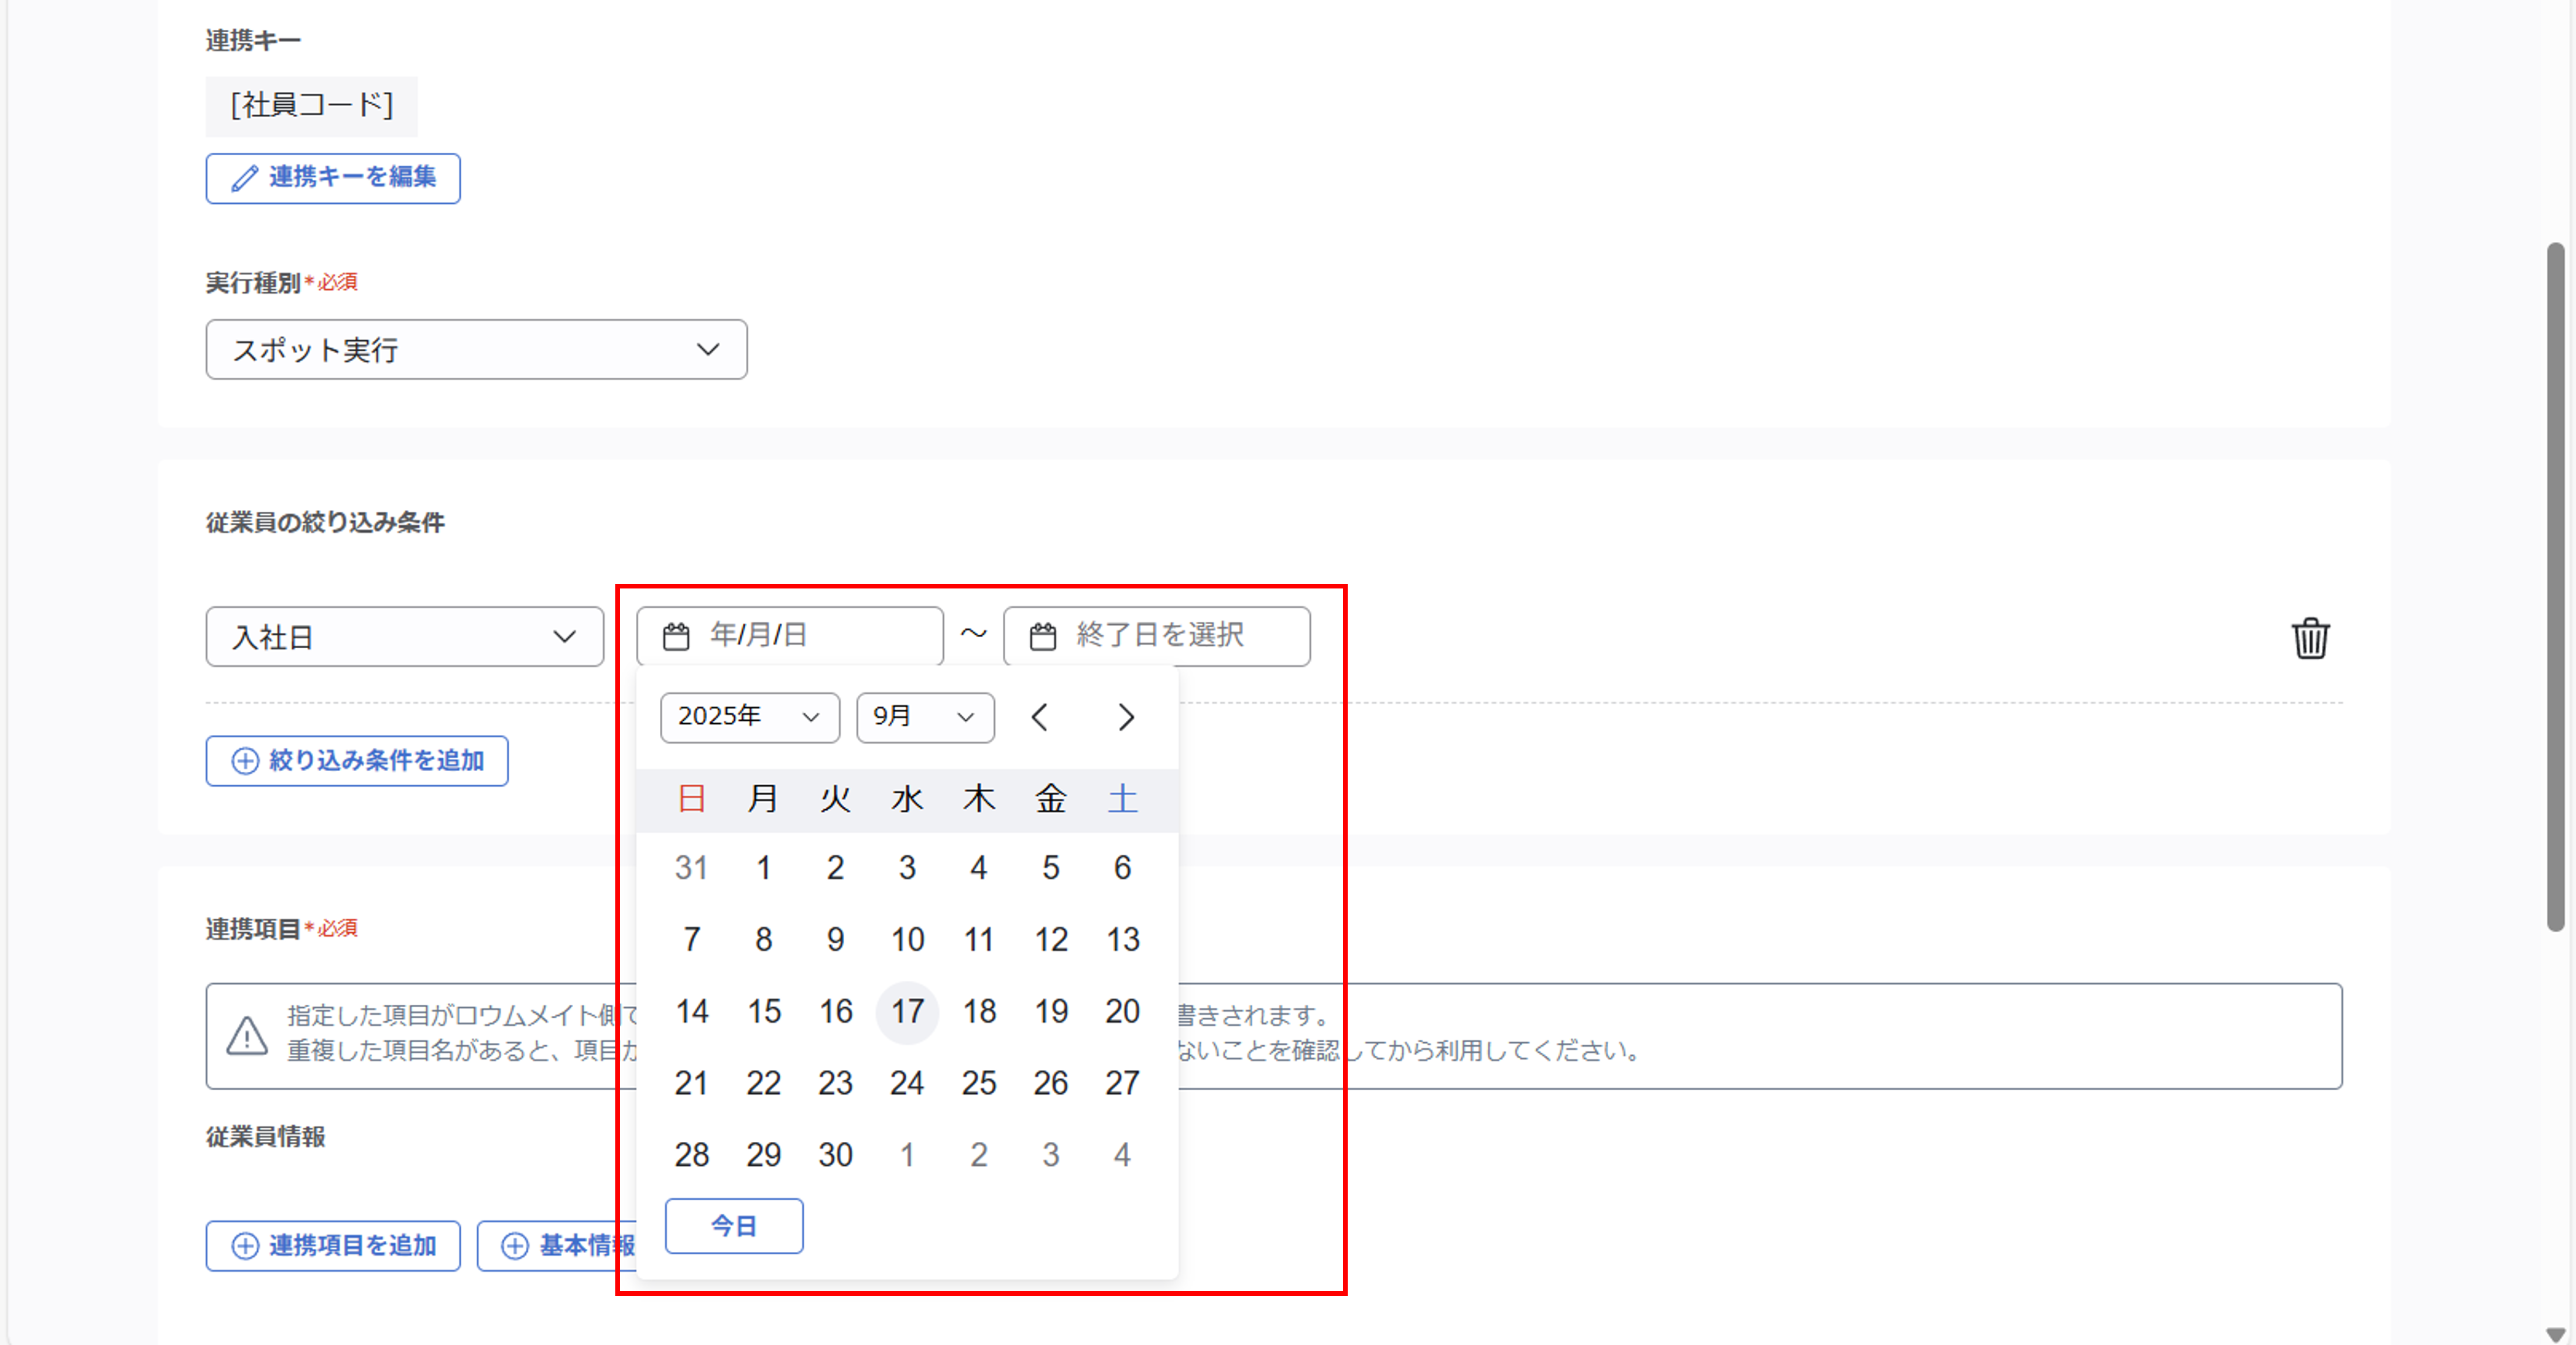The height and width of the screenshot is (1345, 2576).
Task: Click pencil icon on 連携キーを編集 button
Action: coord(245,178)
